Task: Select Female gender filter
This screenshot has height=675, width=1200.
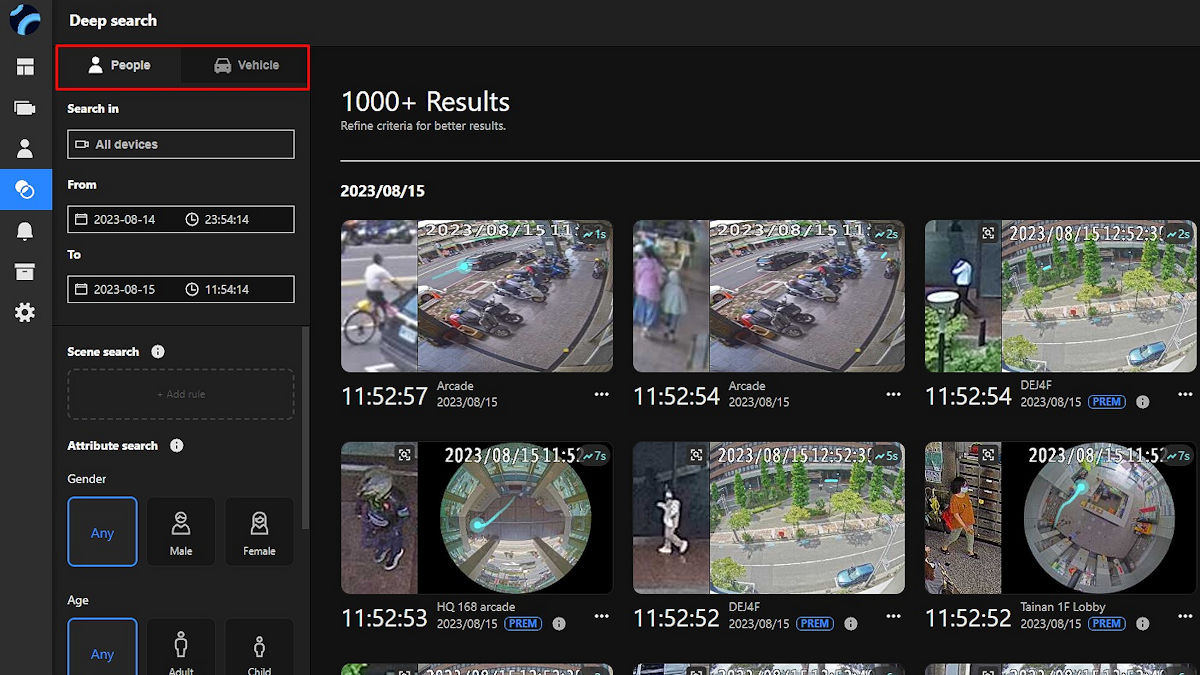Action: 259,532
